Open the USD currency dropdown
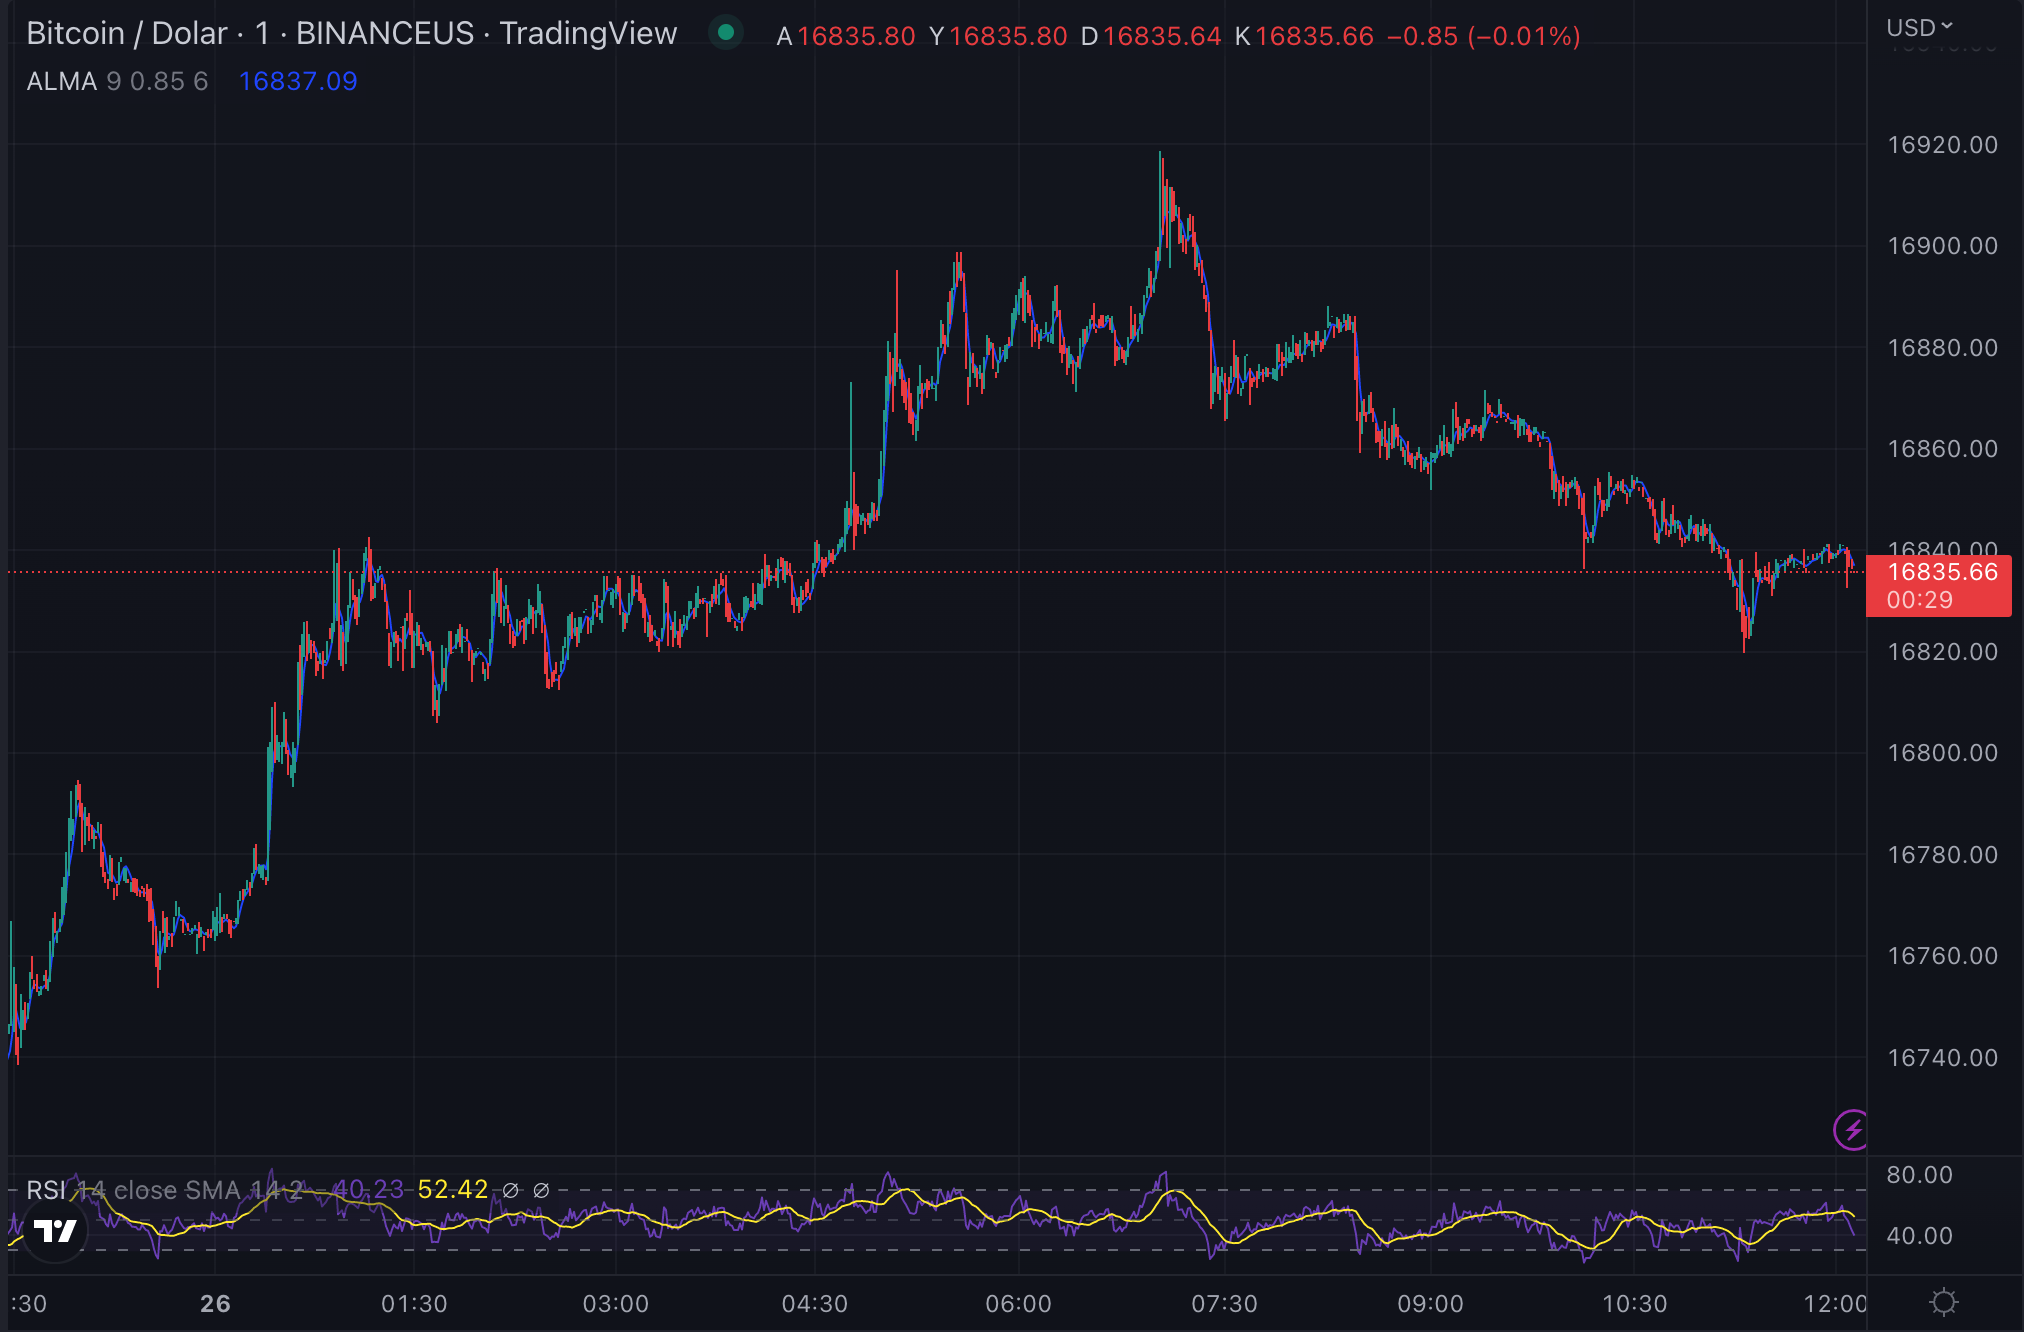 (x=1919, y=28)
